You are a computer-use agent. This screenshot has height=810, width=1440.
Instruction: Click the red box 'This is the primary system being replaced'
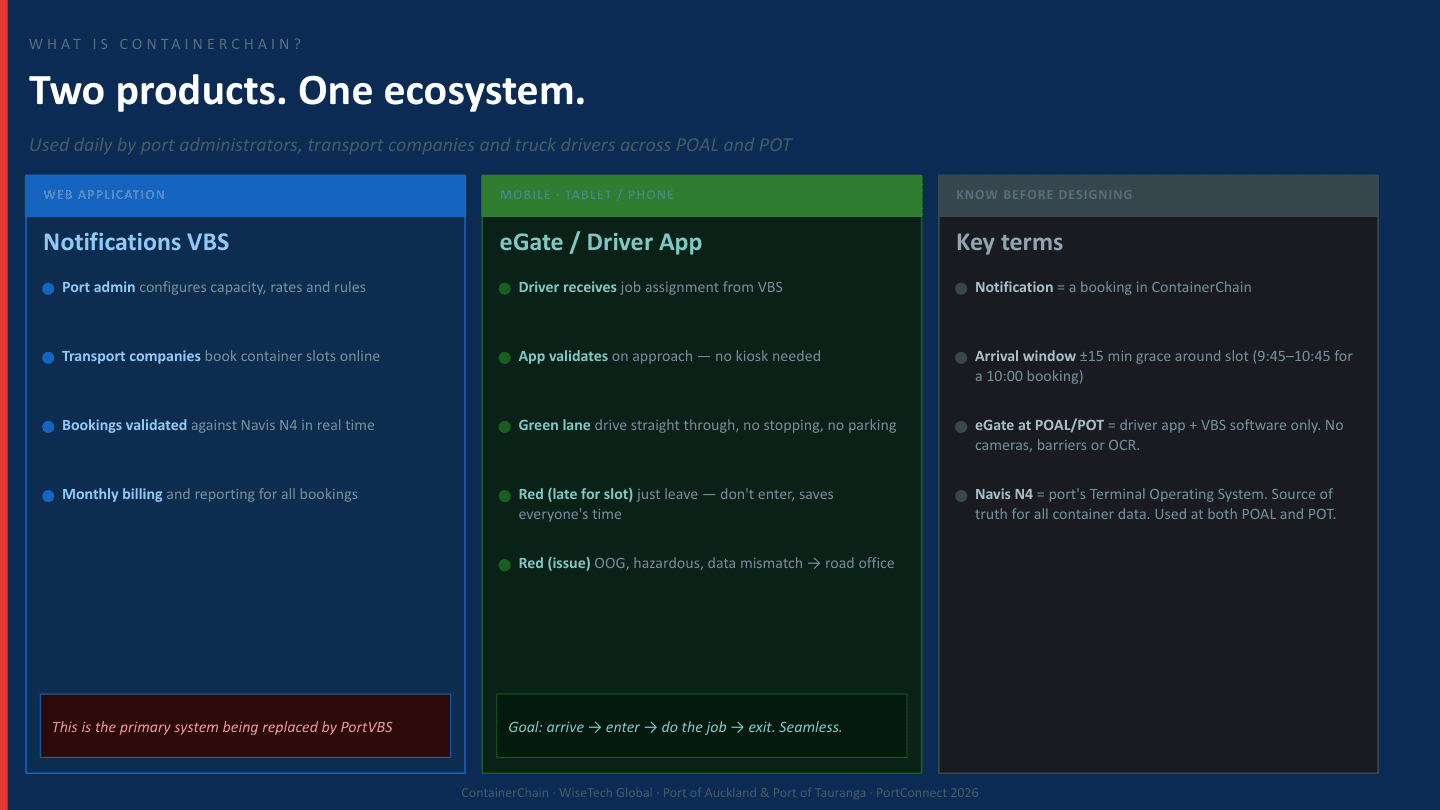pos(245,726)
